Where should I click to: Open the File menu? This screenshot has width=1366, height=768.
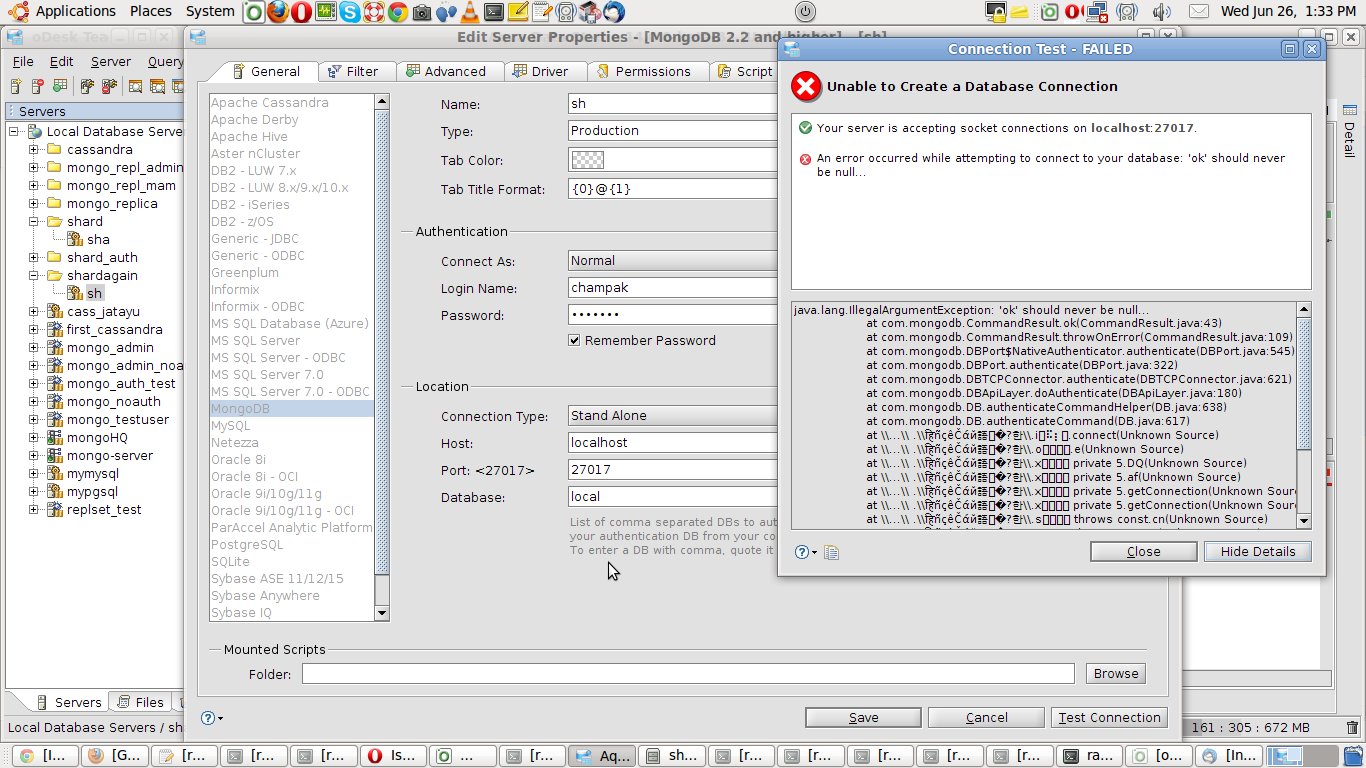pyautogui.click(x=22, y=61)
